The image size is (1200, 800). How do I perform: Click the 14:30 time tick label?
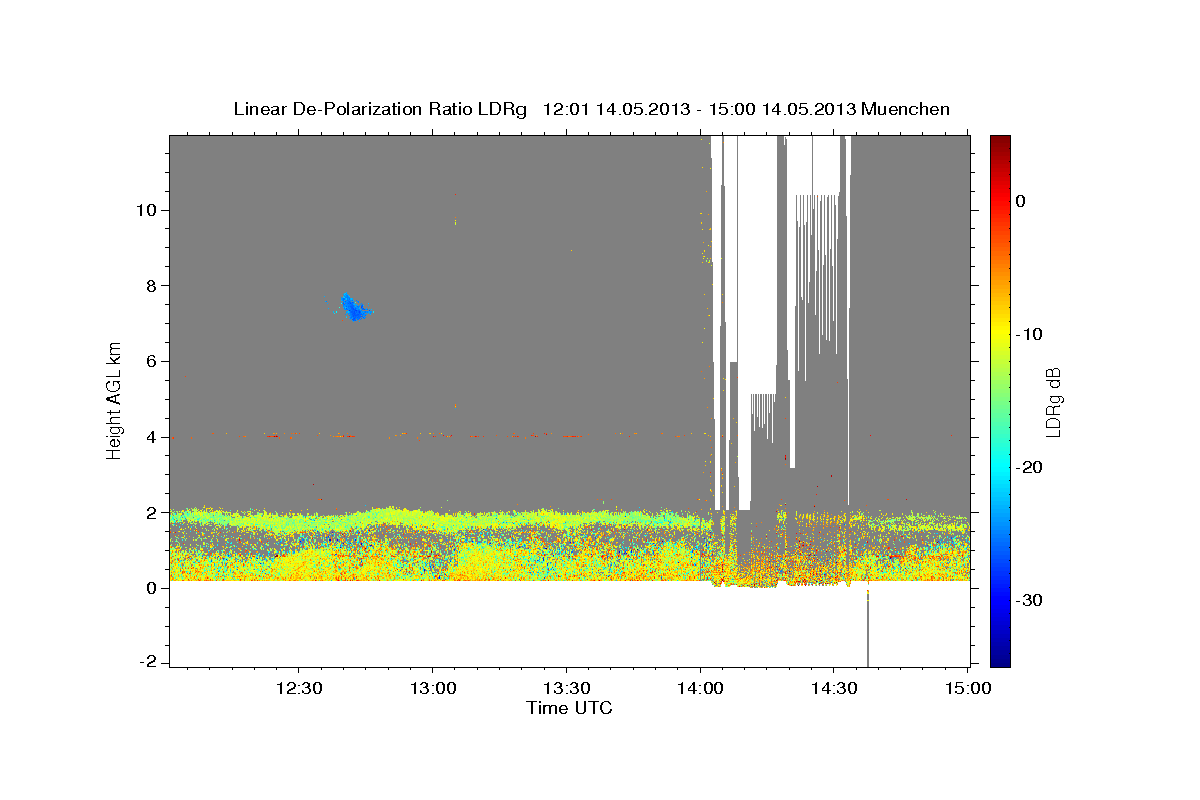834,689
